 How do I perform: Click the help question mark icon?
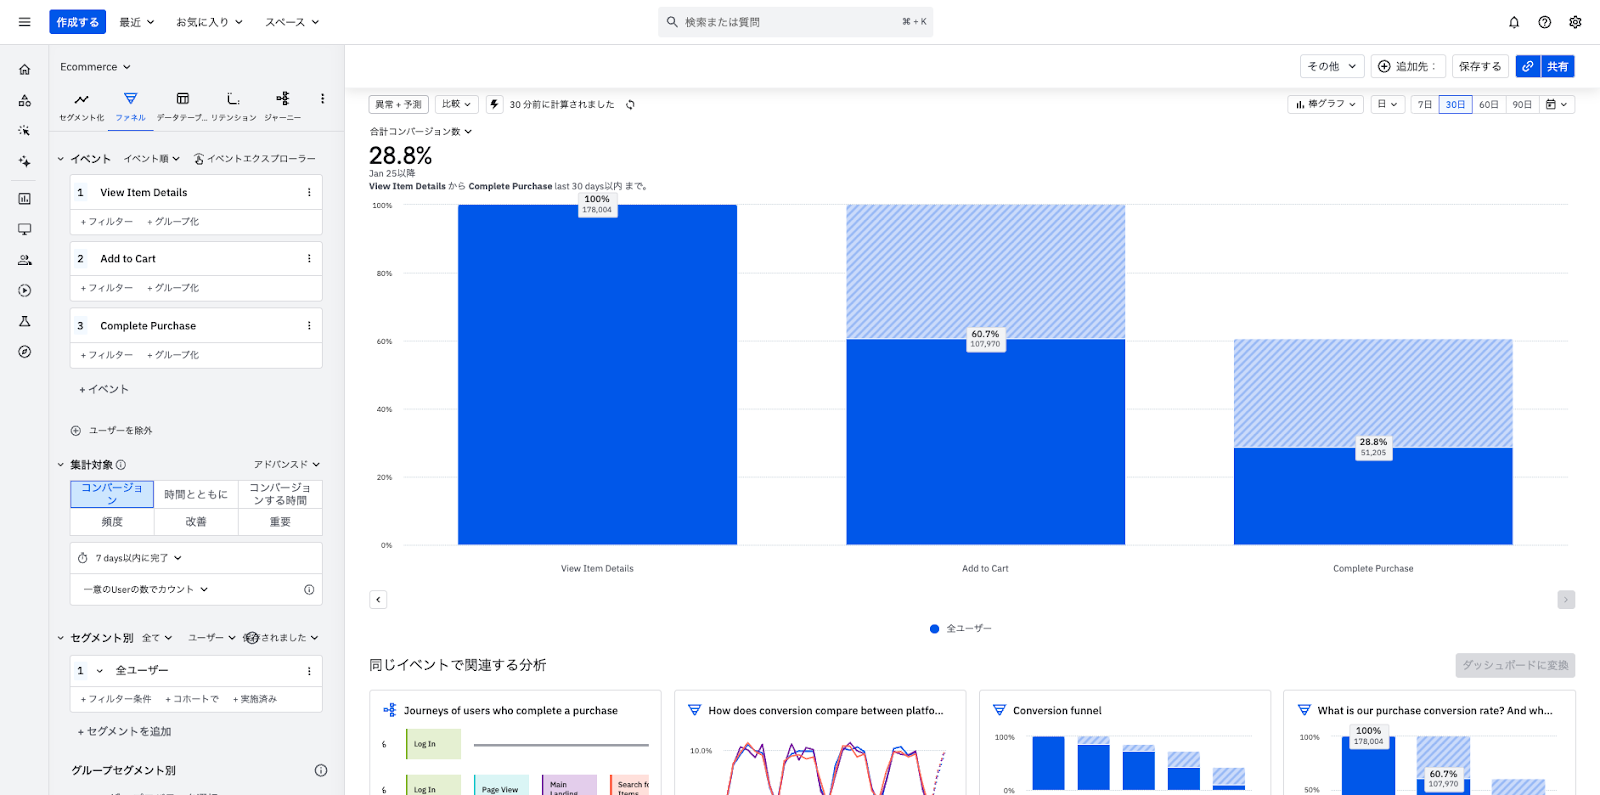point(1545,22)
